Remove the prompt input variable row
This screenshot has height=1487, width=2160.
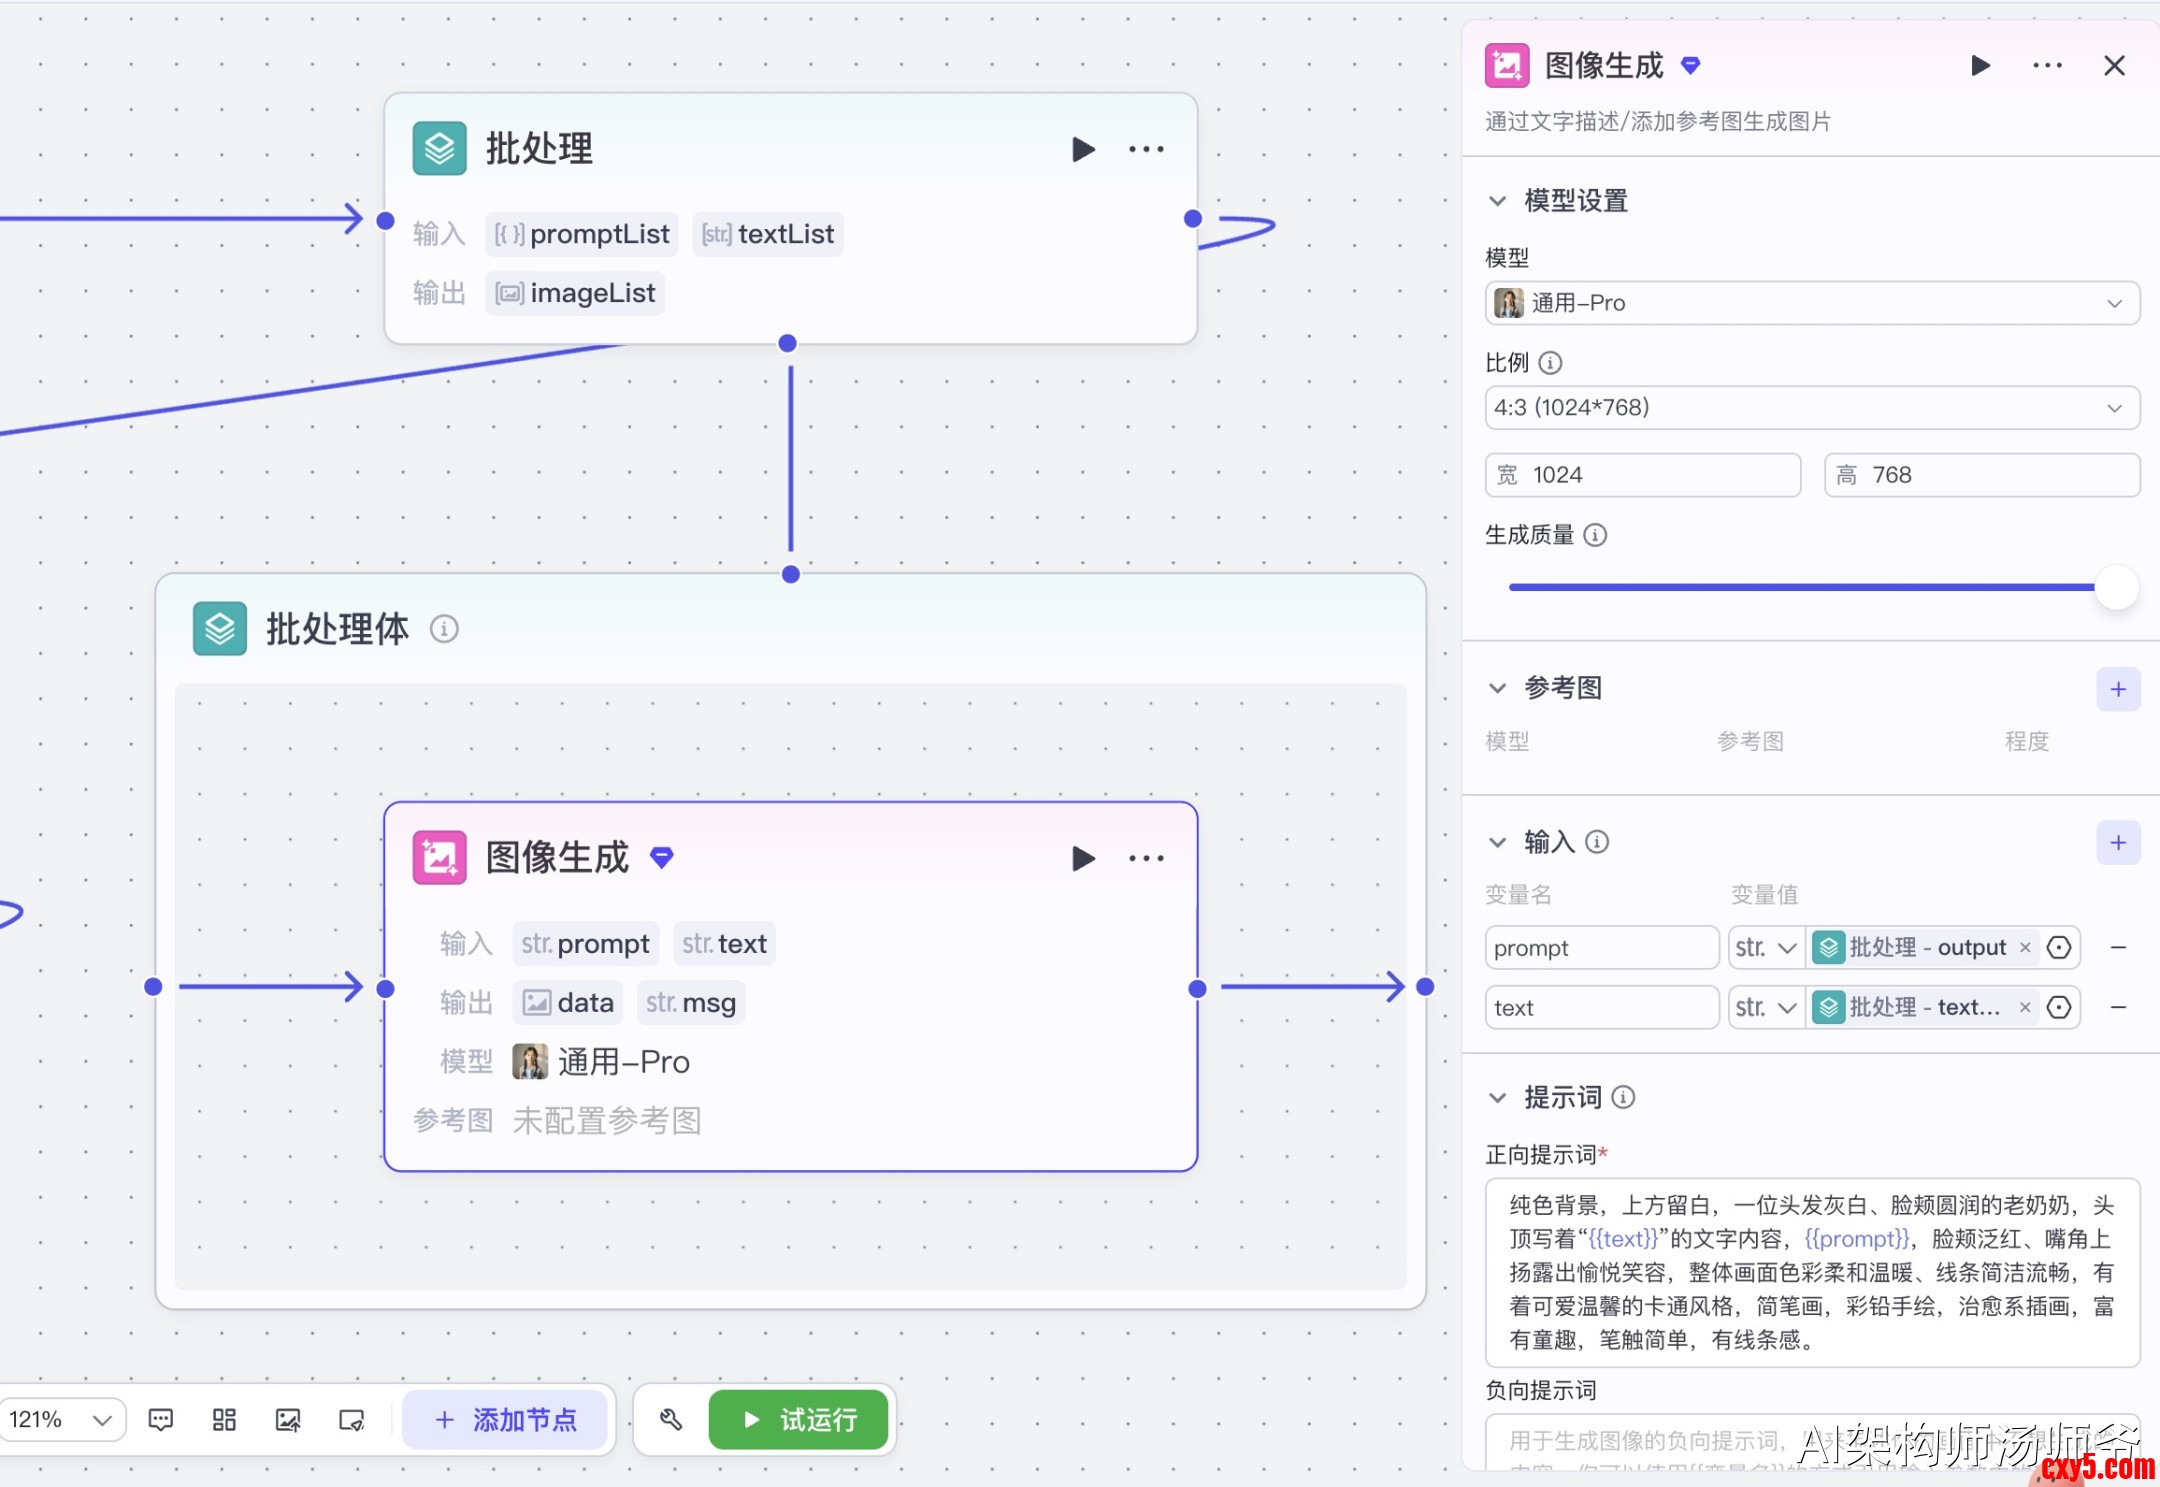pyautogui.click(x=2118, y=947)
